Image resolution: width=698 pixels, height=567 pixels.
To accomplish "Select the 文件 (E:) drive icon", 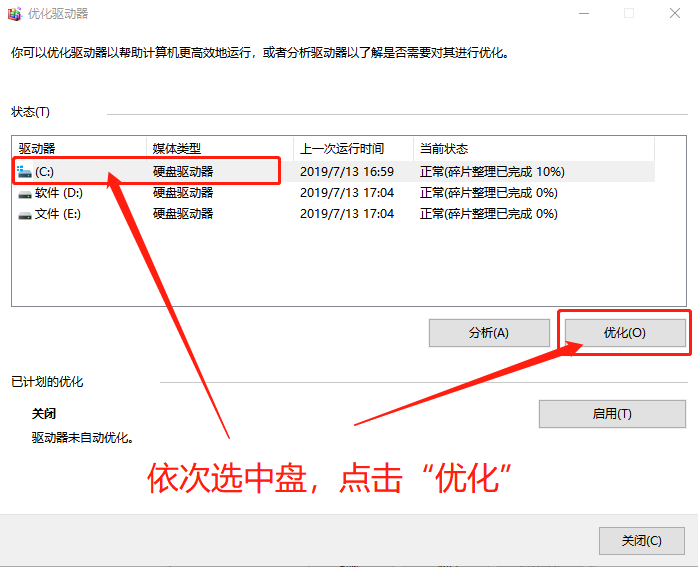I will tap(25, 214).
